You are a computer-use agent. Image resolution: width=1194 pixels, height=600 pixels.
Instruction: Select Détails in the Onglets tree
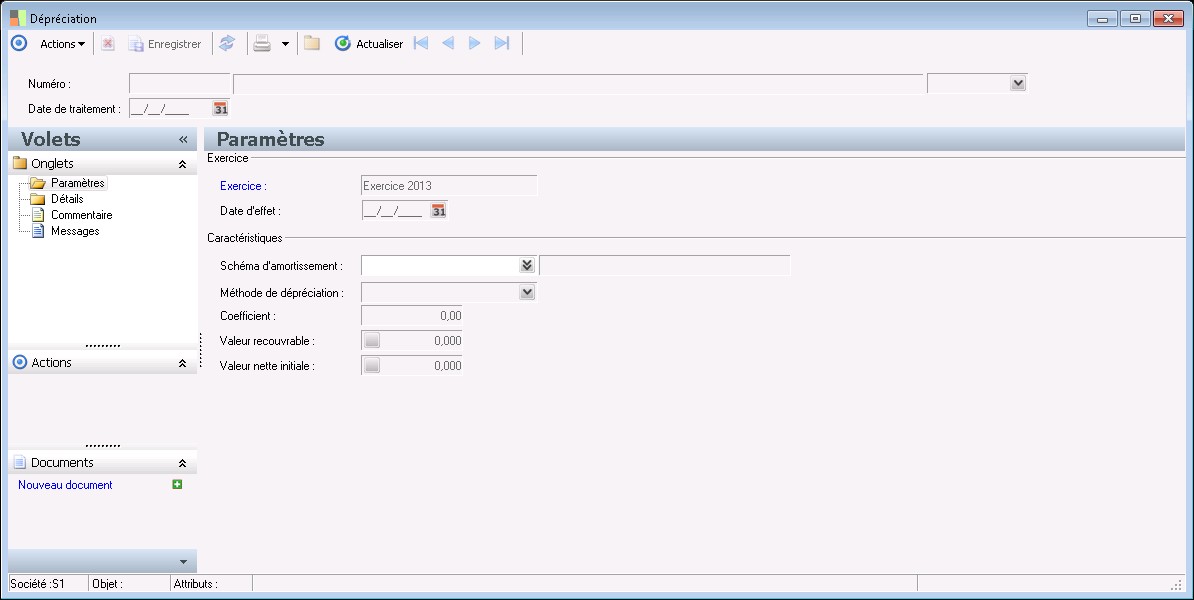pyautogui.click(x=67, y=199)
